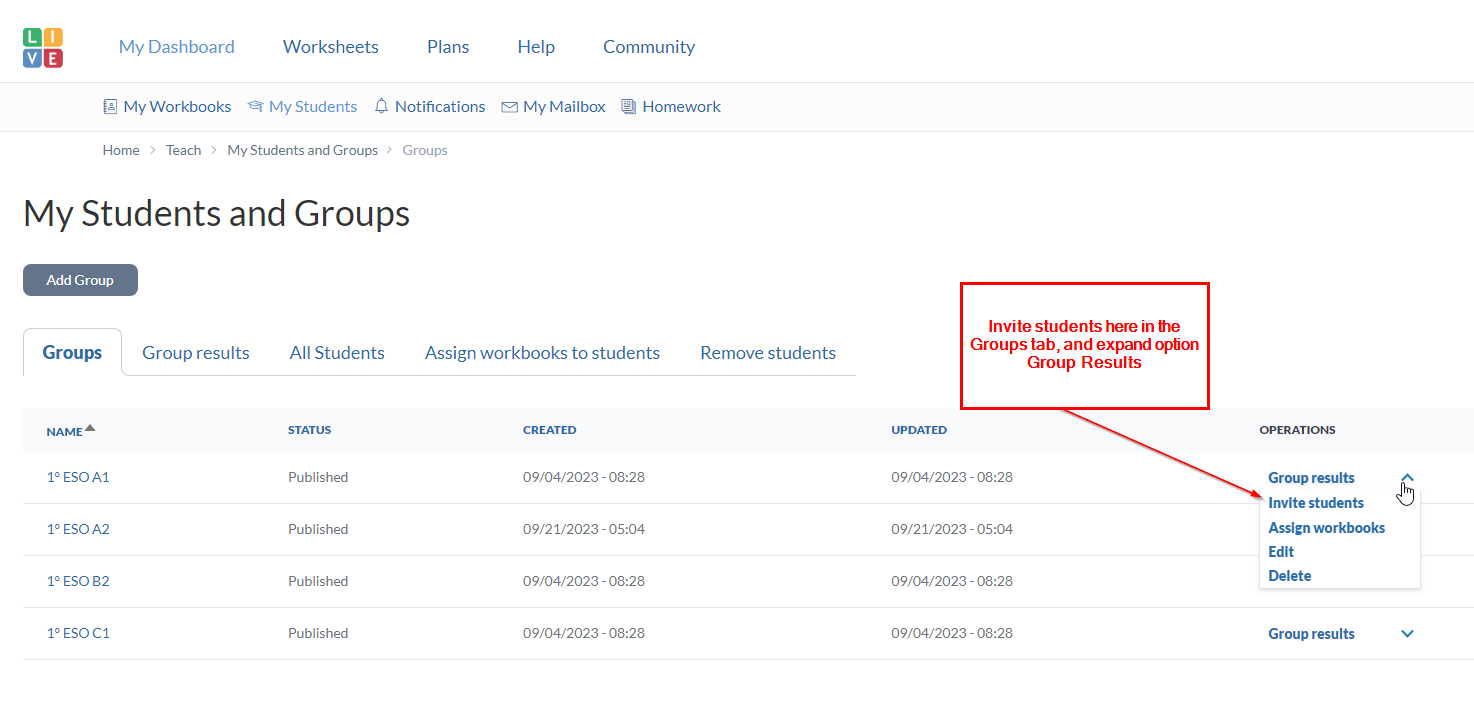Click the Homework notebook icon

click(629, 107)
